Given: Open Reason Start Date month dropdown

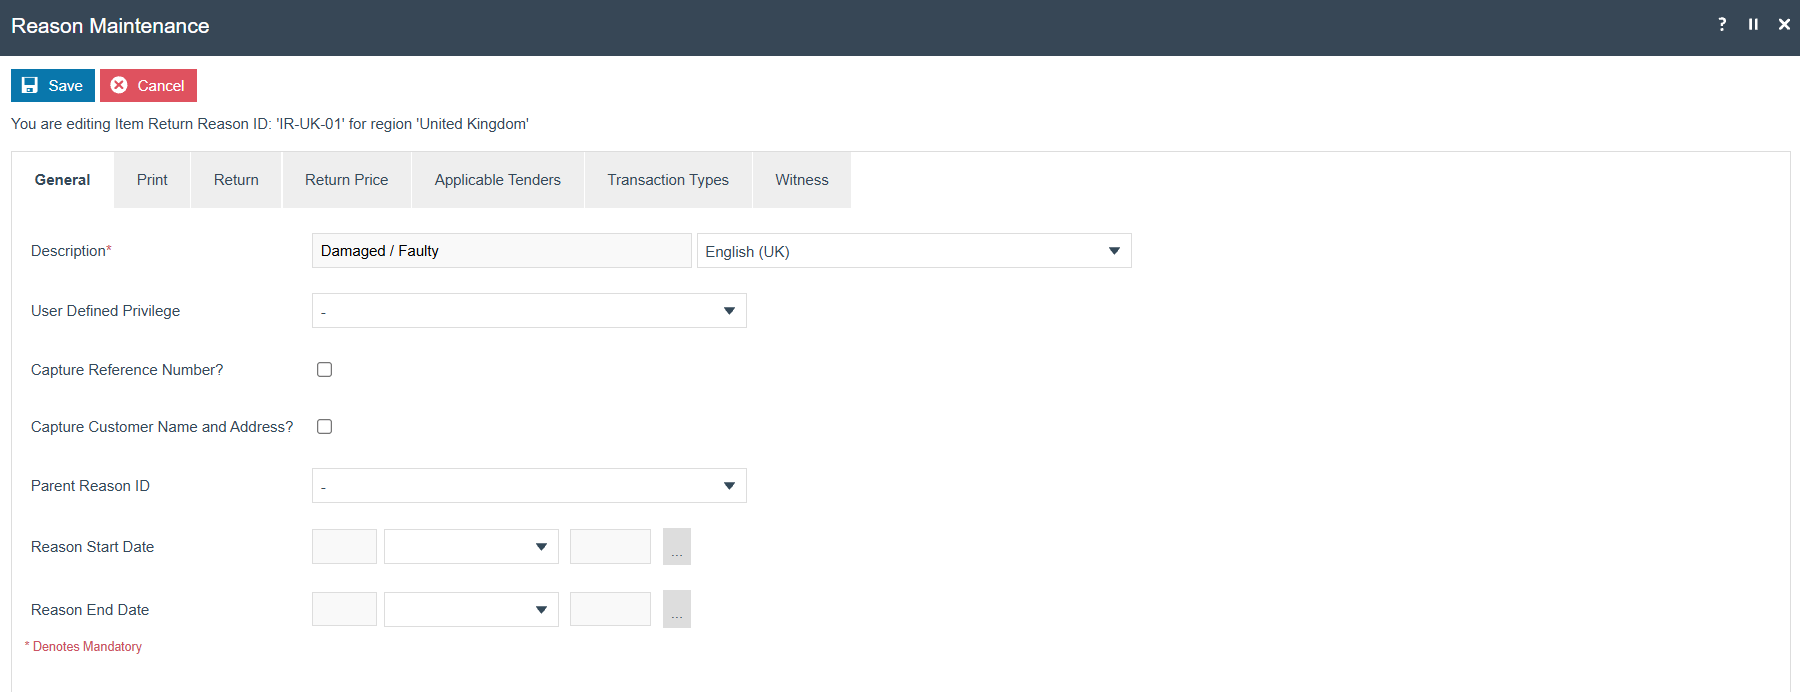Looking at the screenshot, I should click(471, 547).
